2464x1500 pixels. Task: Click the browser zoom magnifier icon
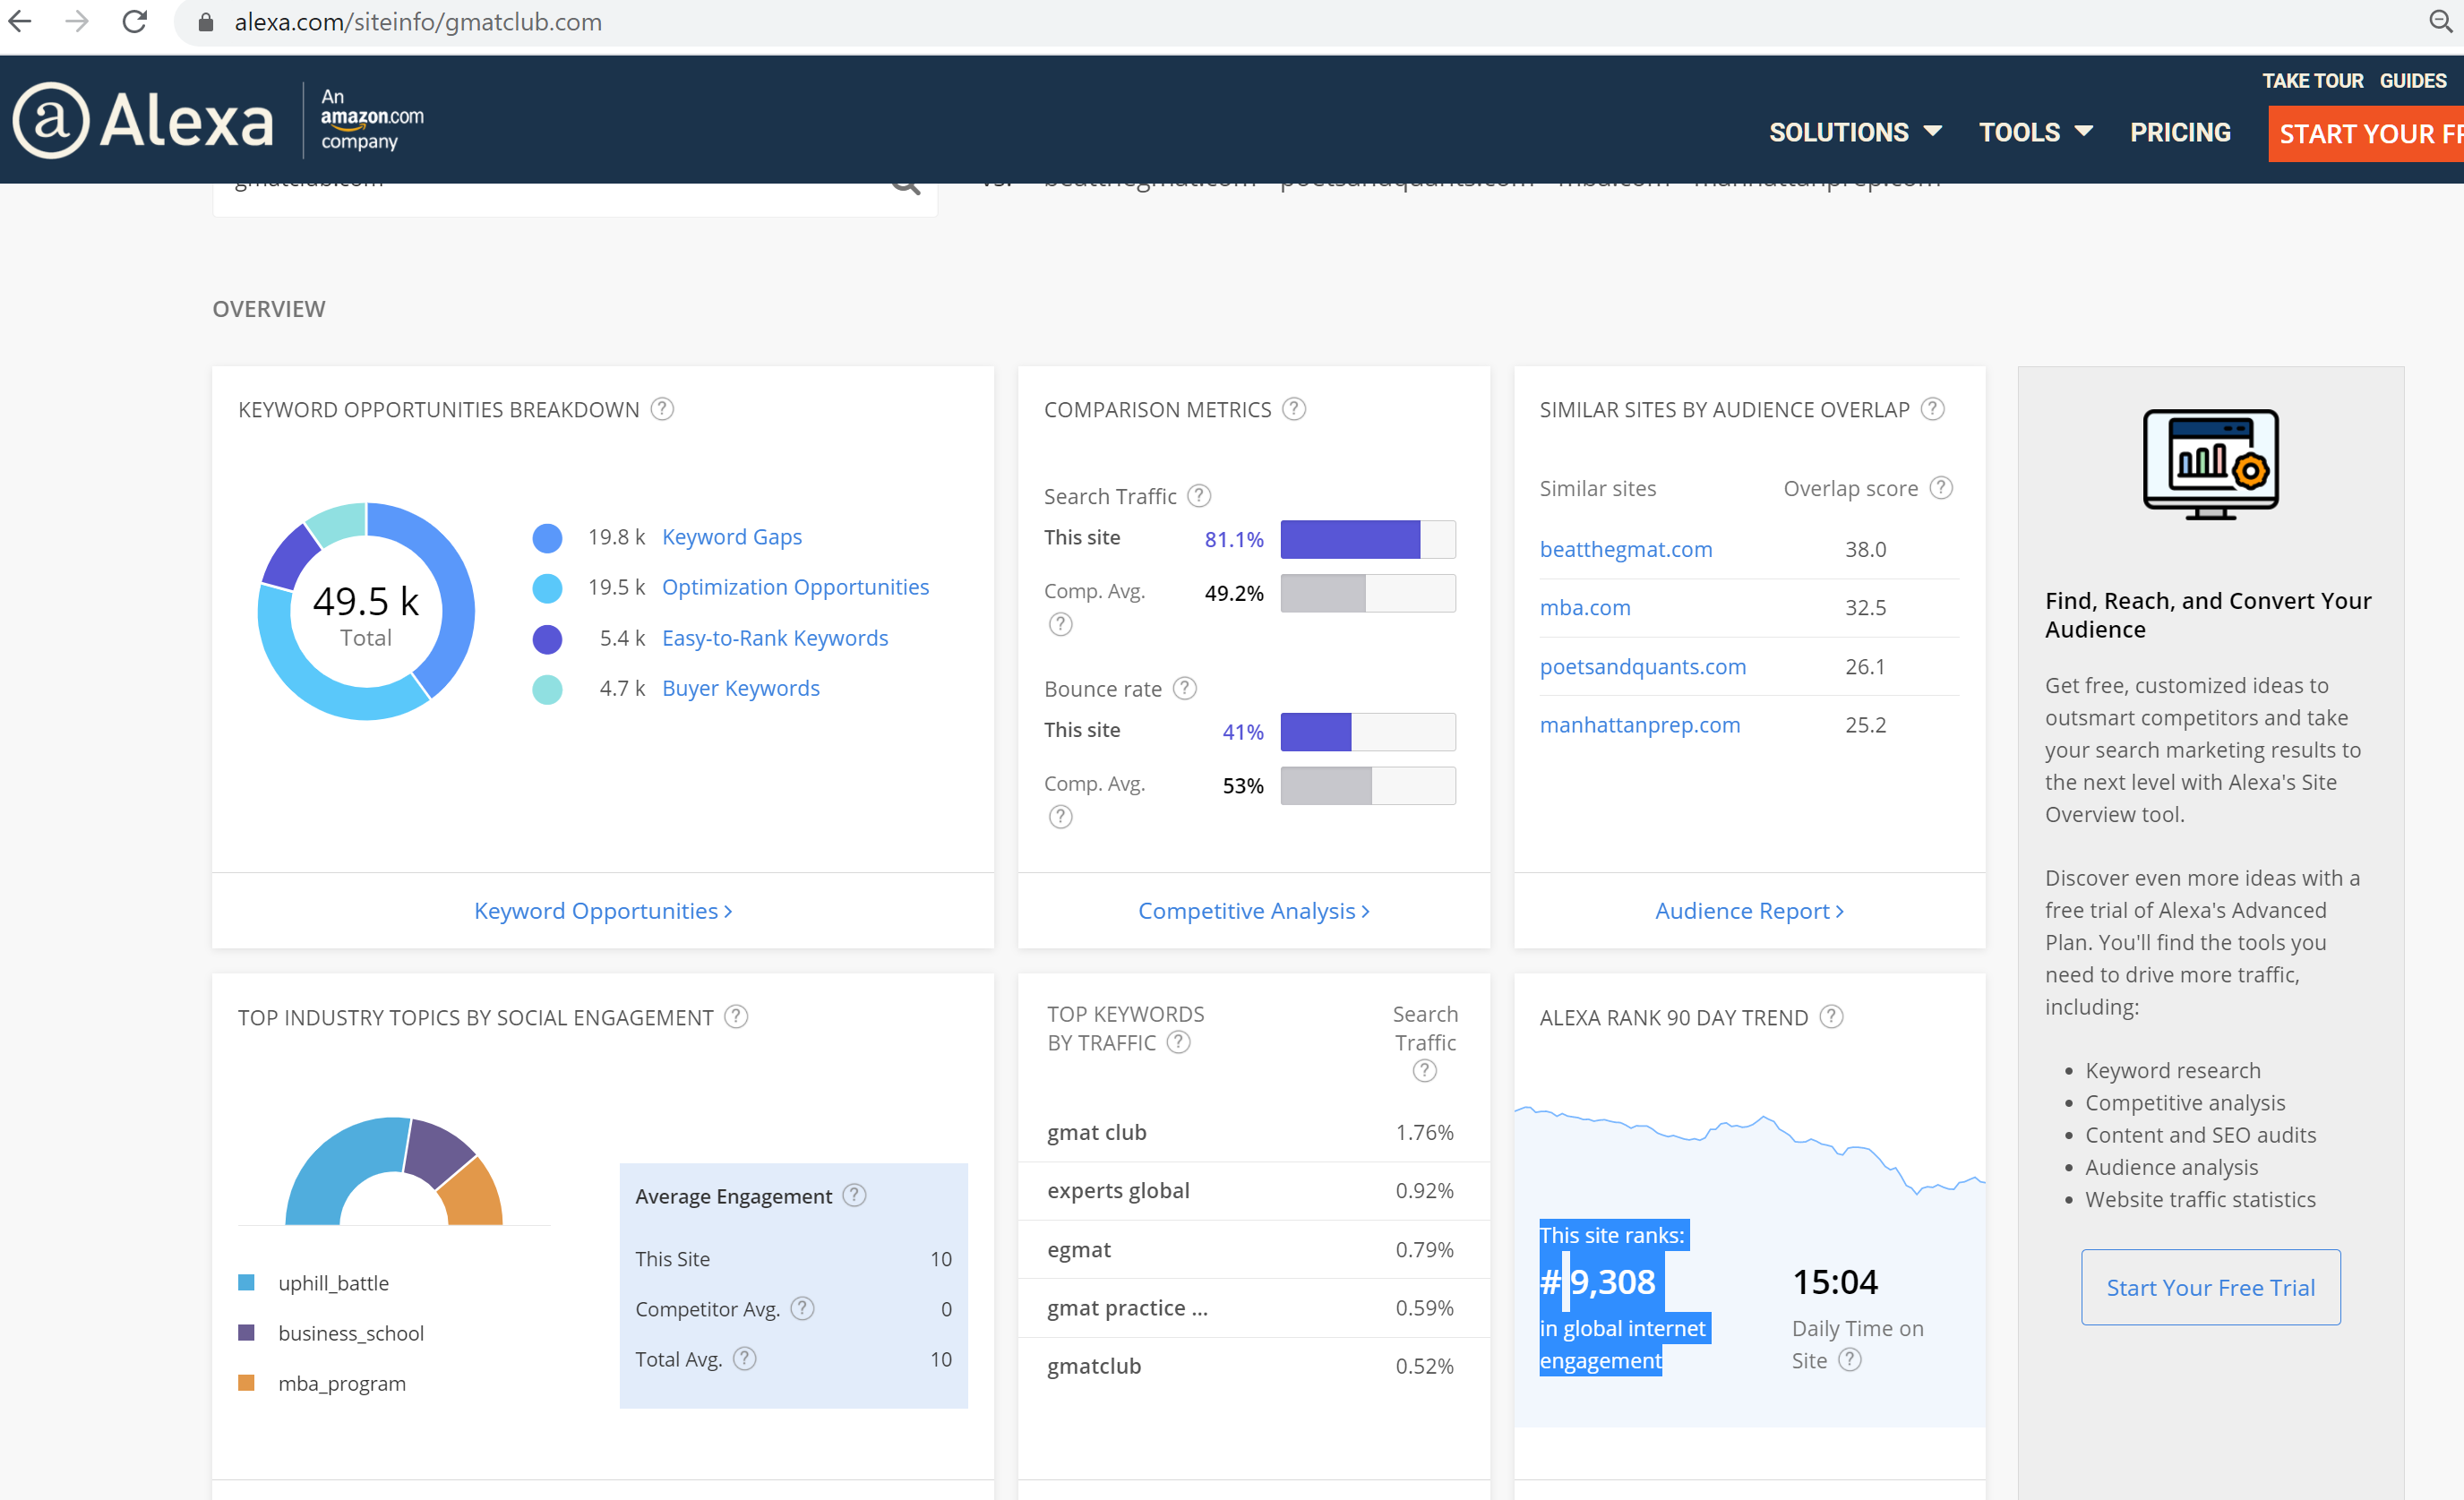pyautogui.click(x=2440, y=22)
